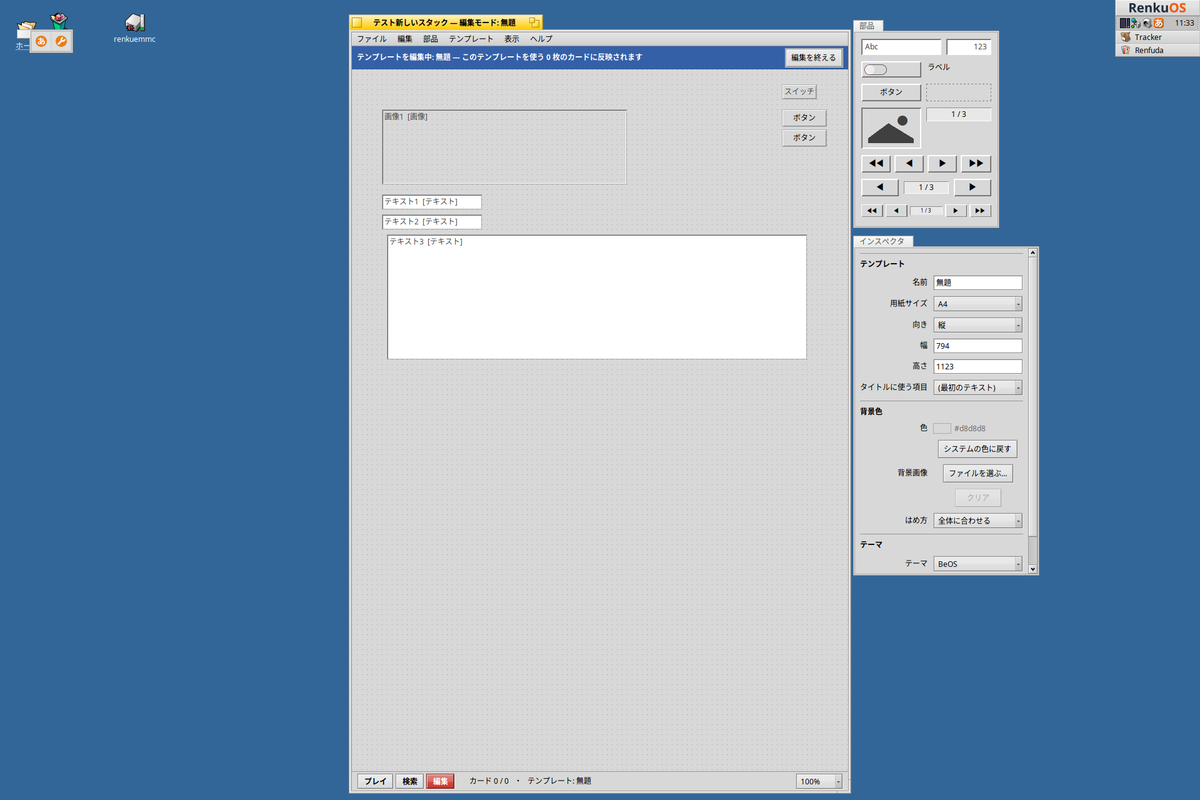The height and width of the screenshot is (800, 1200).
Task: Open the 100% zoom dropdown
Action: point(820,781)
